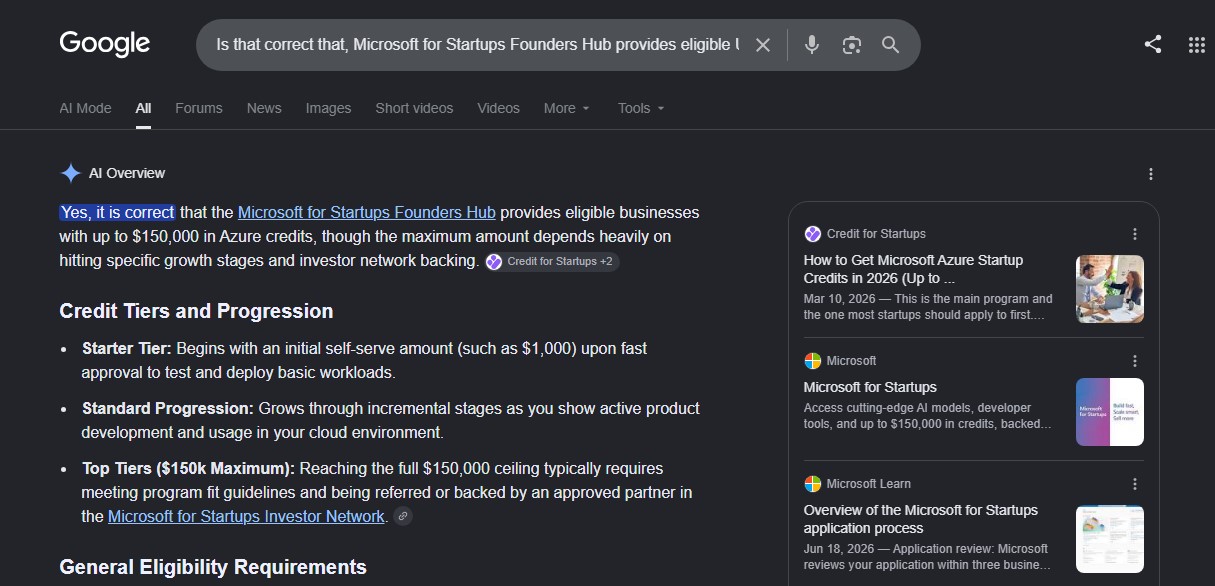Viewport: 1215px width, 586px height.
Task: Click the Credit Tiers and Progression heading
Action: 196,311
